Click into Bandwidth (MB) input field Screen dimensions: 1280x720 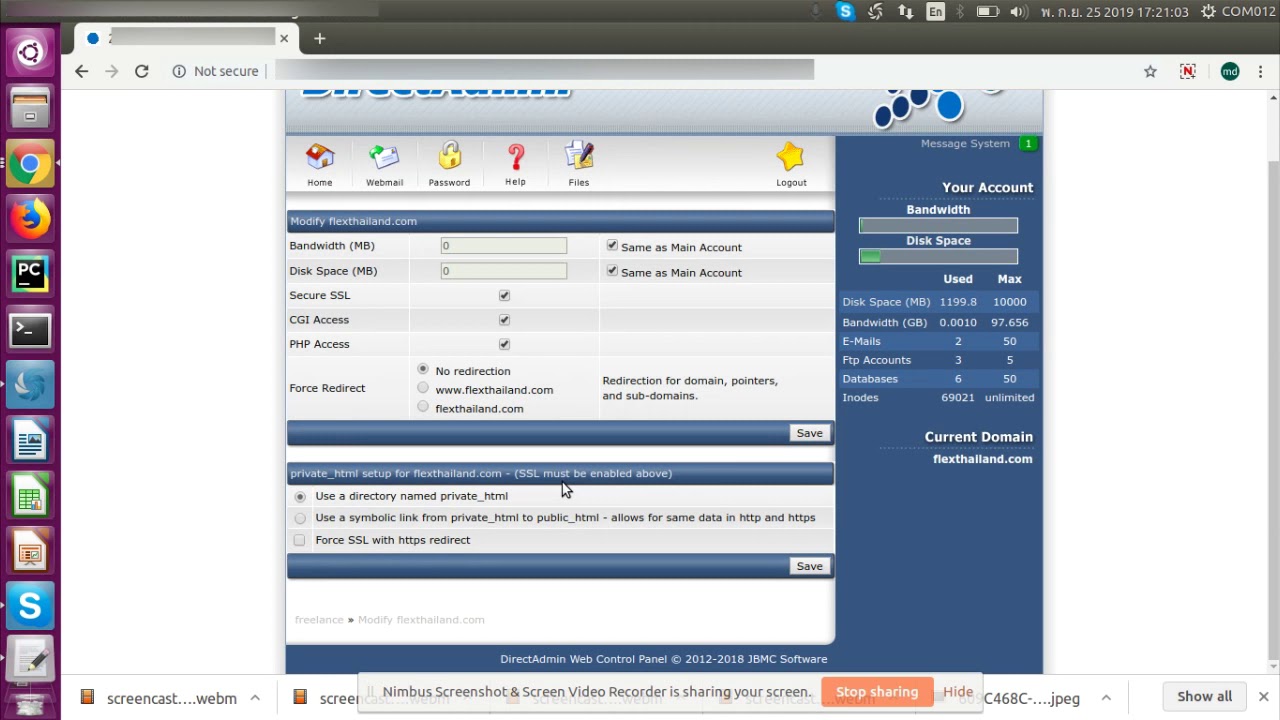pyautogui.click(x=503, y=246)
